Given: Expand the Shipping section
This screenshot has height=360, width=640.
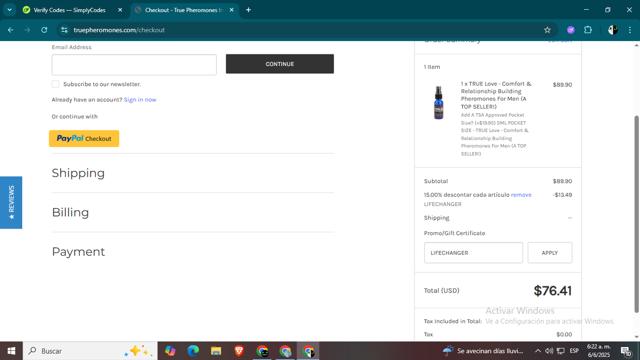Looking at the screenshot, I should click(78, 173).
